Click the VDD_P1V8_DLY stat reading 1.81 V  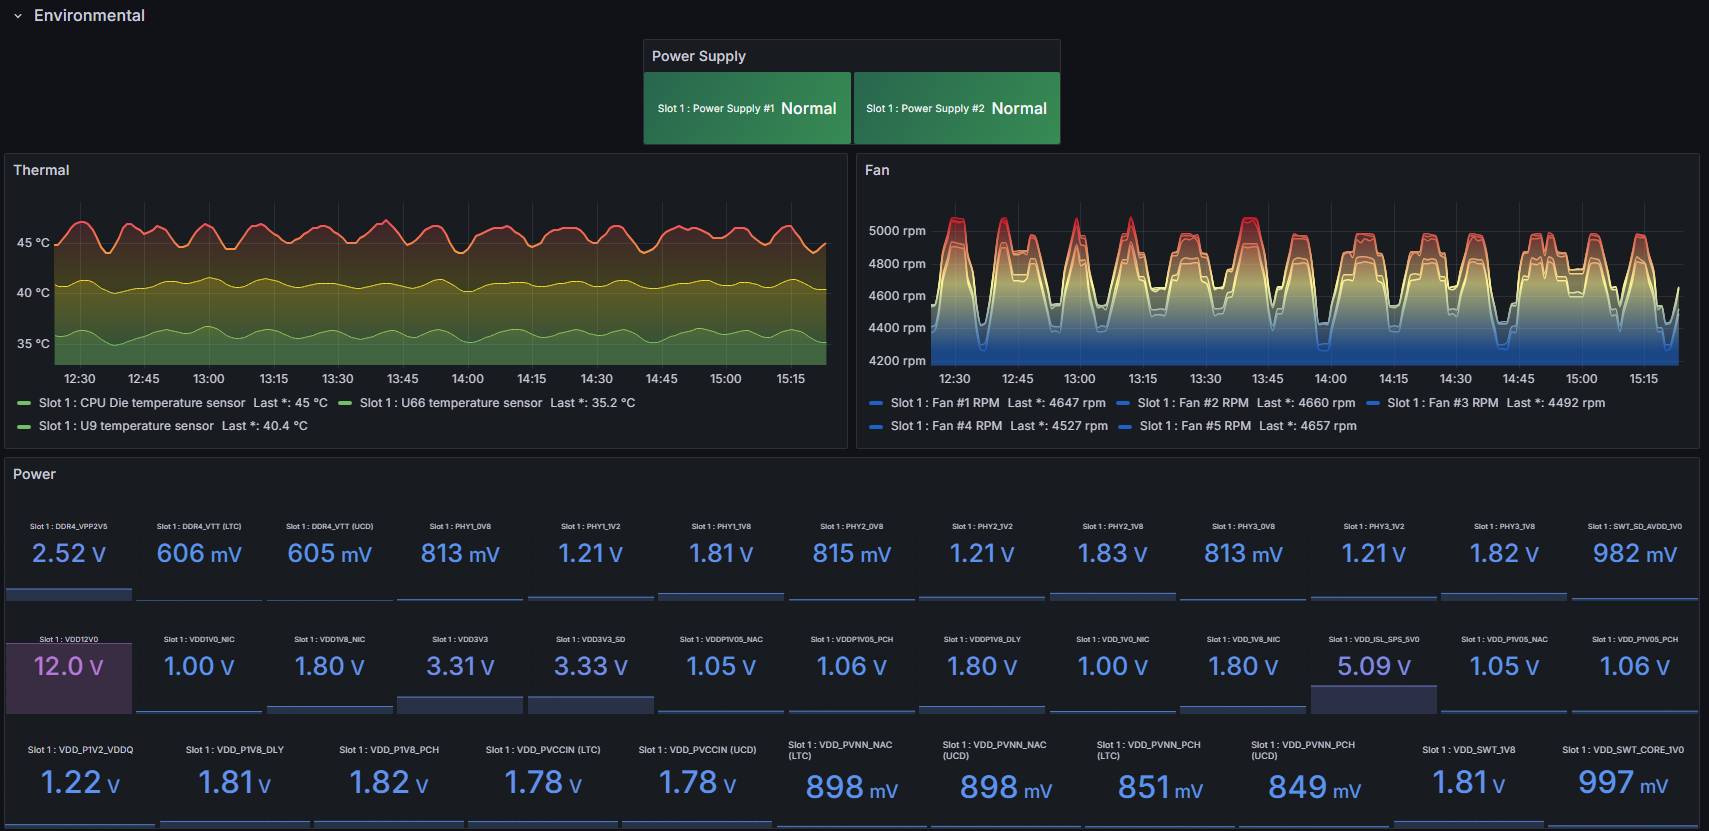coord(235,782)
